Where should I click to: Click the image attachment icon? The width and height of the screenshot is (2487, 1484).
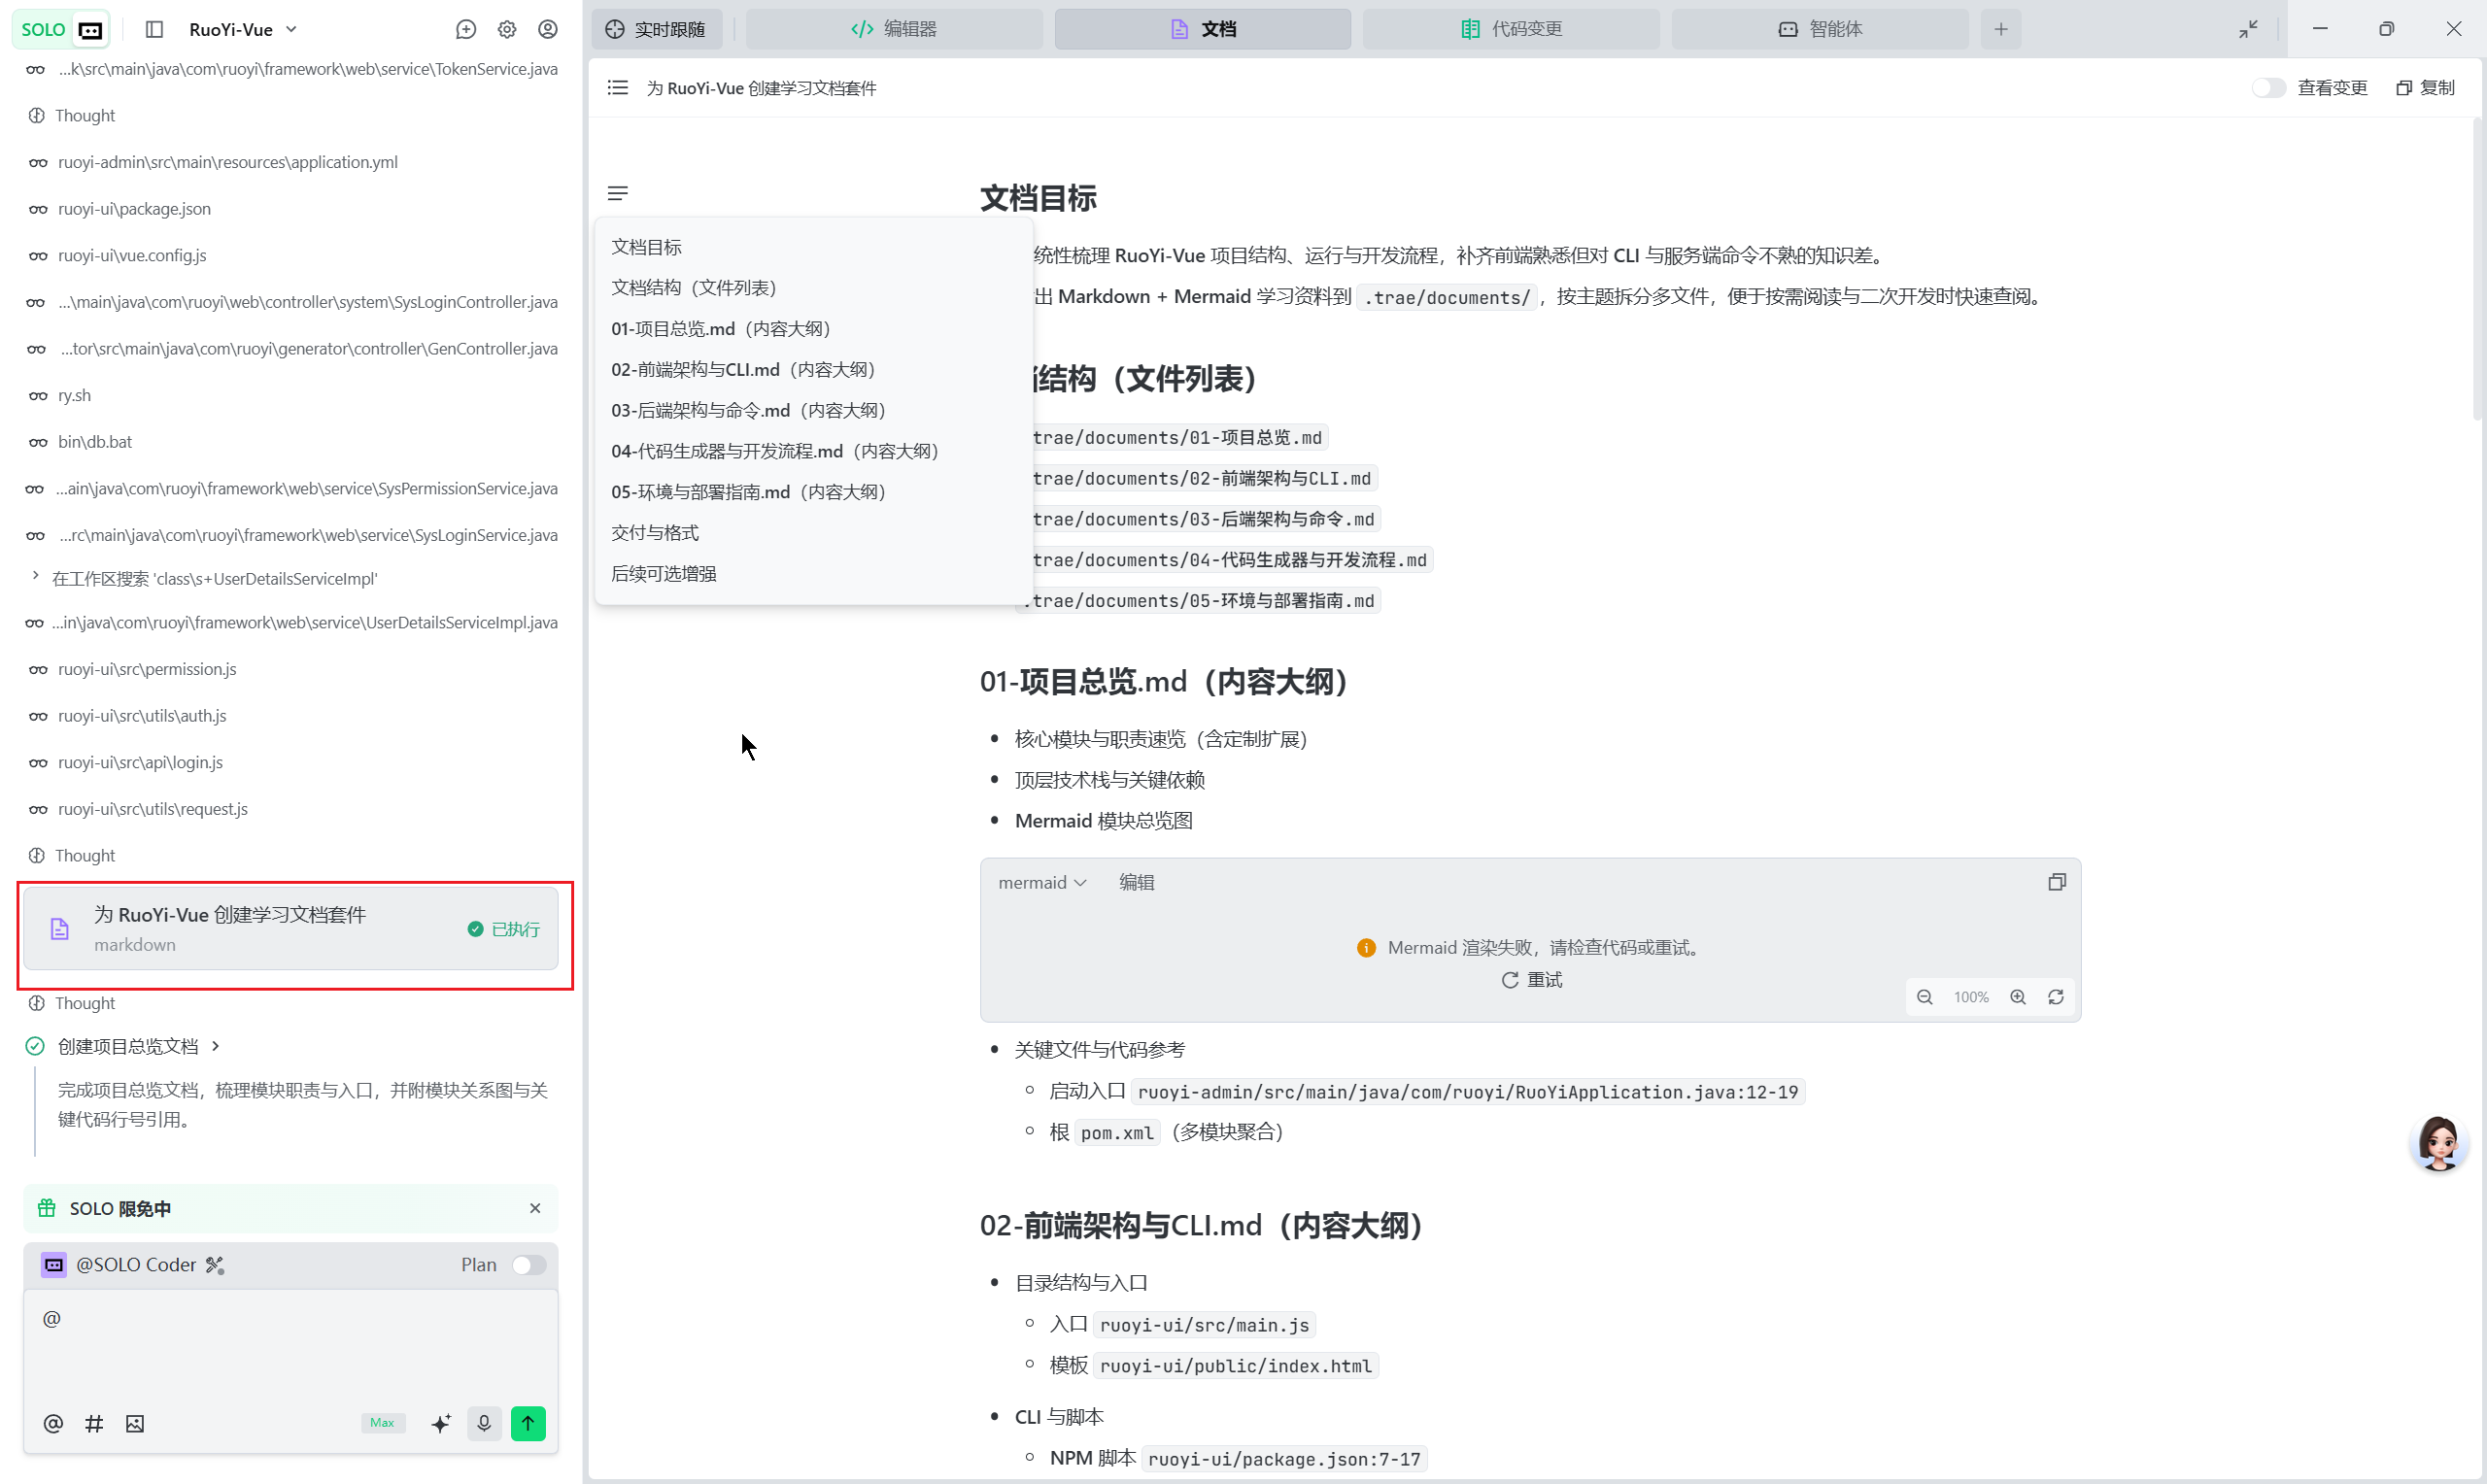pyautogui.click(x=135, y=1423)
